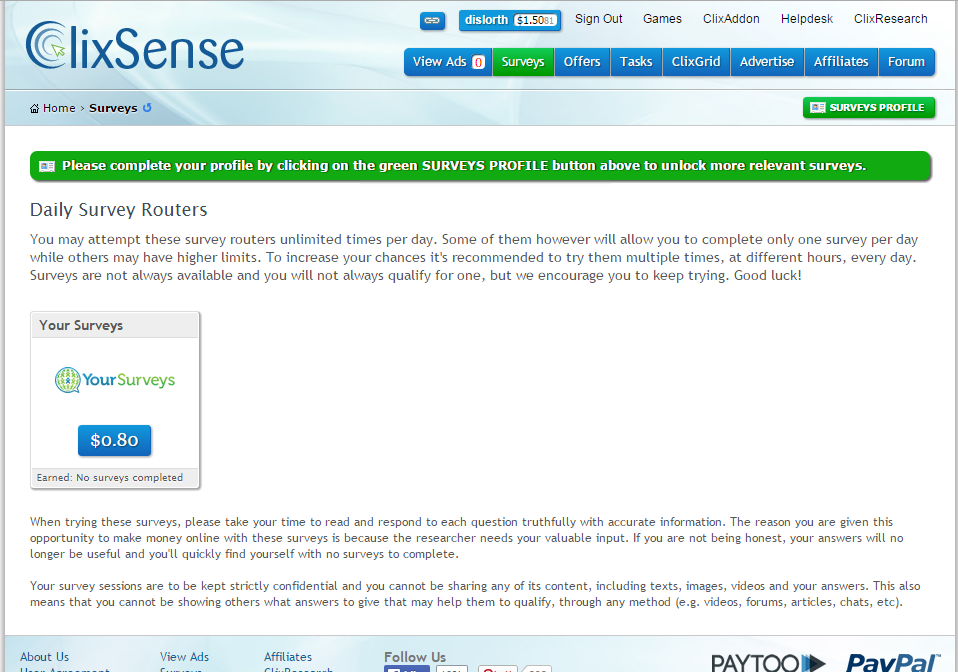Viewport: 958px width, 672px height.
Task: Open the About Us page
Action: tap(44, 656)
